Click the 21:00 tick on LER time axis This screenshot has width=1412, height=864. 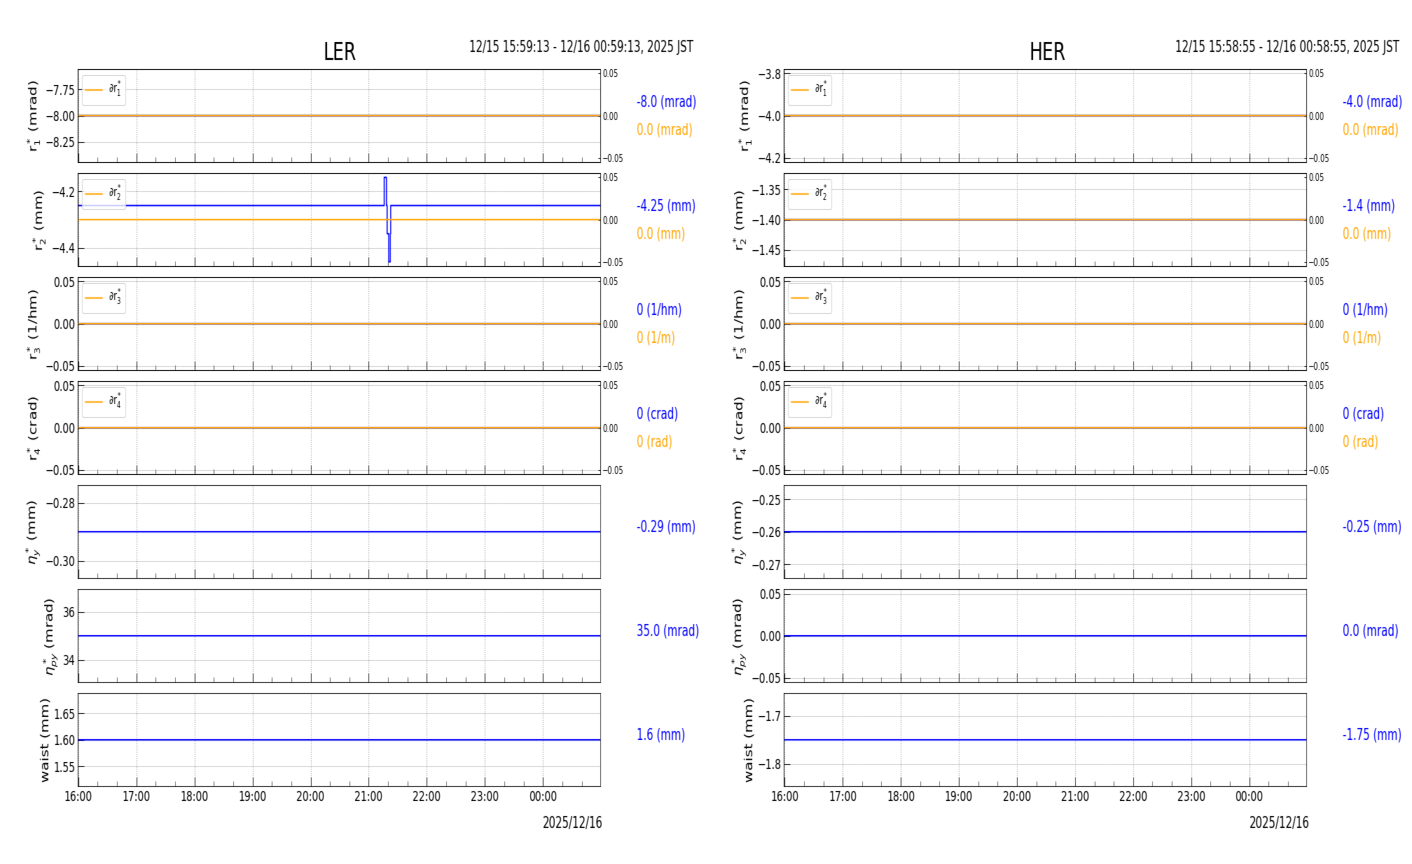click(x=368, y=797)
